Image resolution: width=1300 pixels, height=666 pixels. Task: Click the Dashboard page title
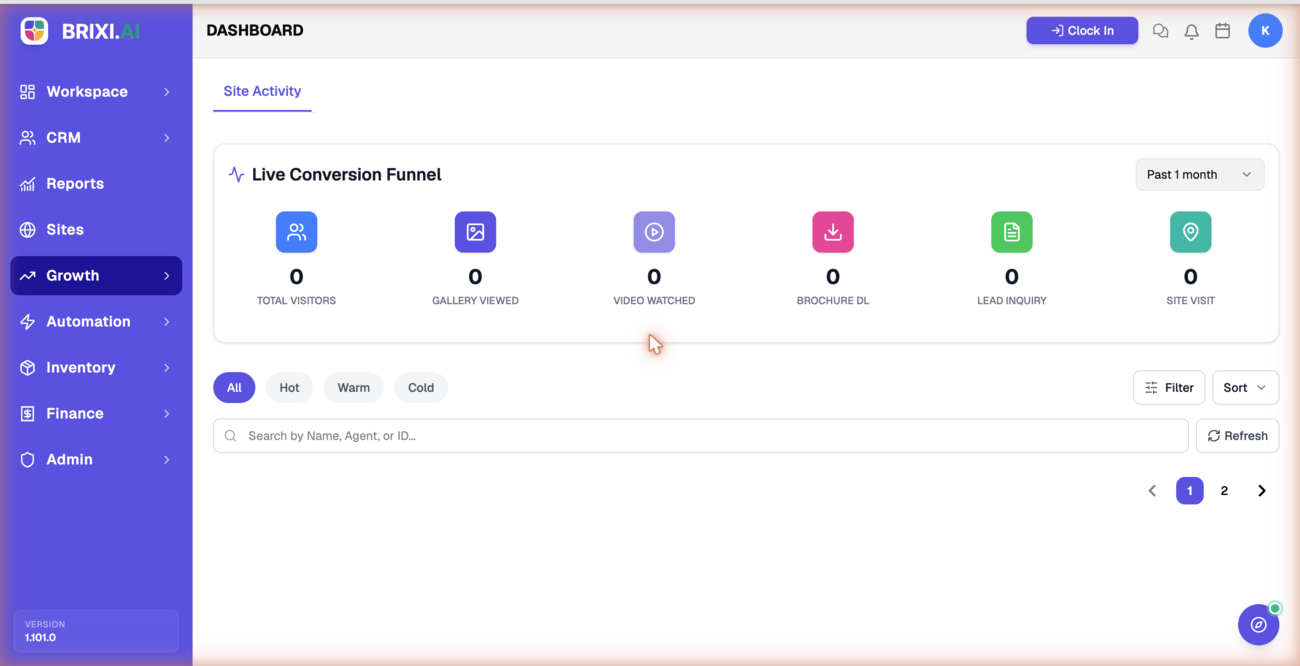tap(255, 31)
